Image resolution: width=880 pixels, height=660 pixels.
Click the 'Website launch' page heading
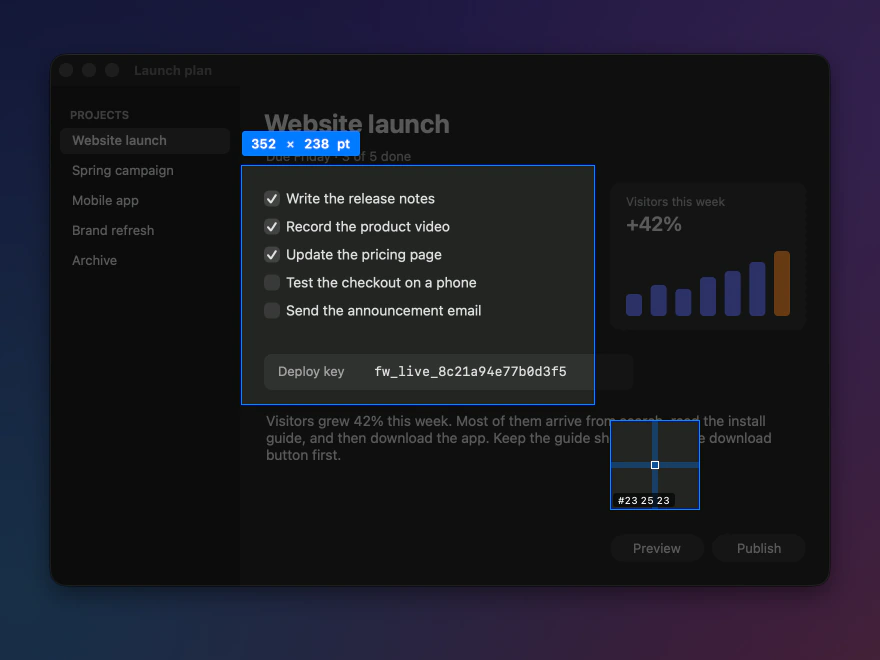(x=357, y=124)
